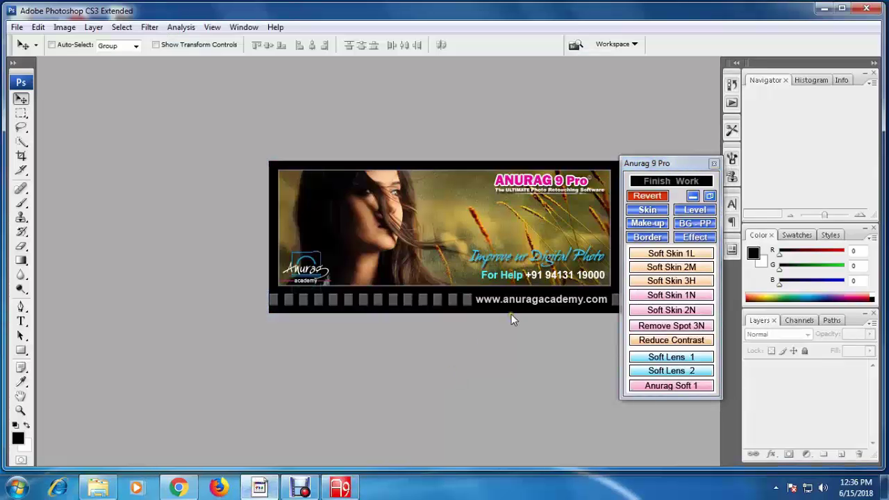The image size is (889, 500).
Task: Select the Eraser tool
Action: [x=21, y=246]
